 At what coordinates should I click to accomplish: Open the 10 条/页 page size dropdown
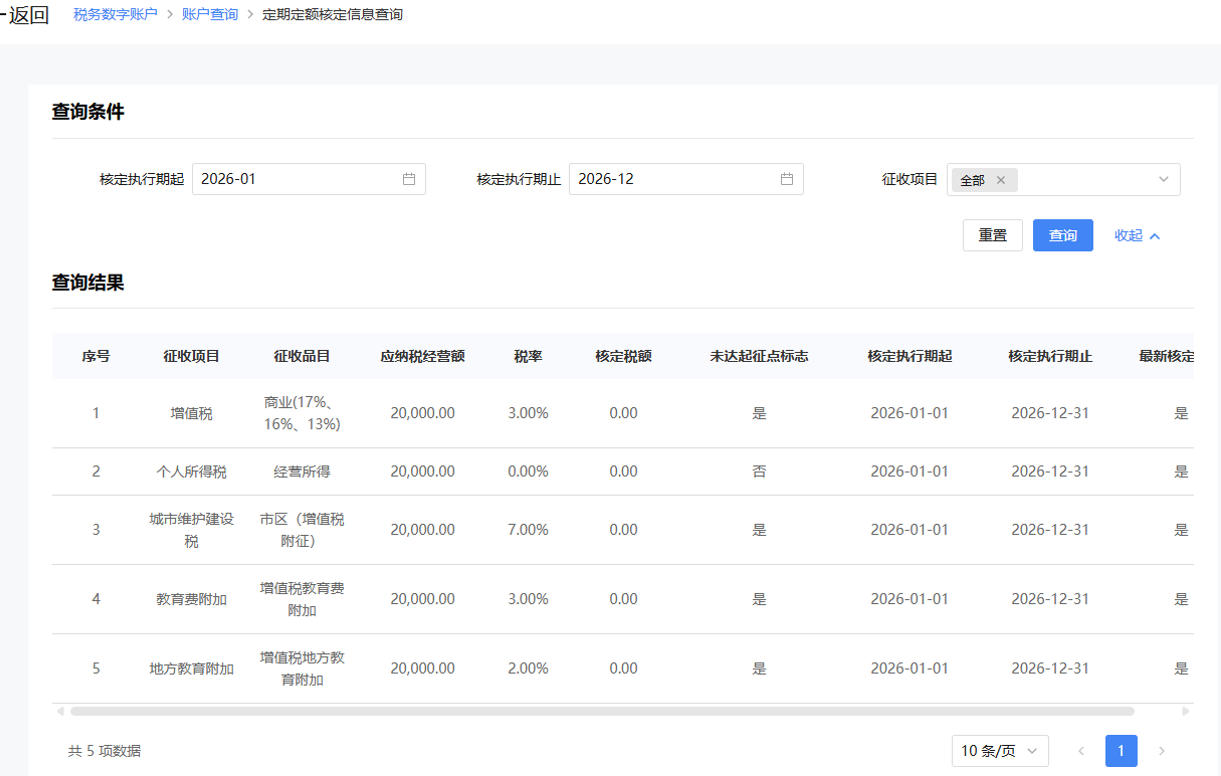1001,751
